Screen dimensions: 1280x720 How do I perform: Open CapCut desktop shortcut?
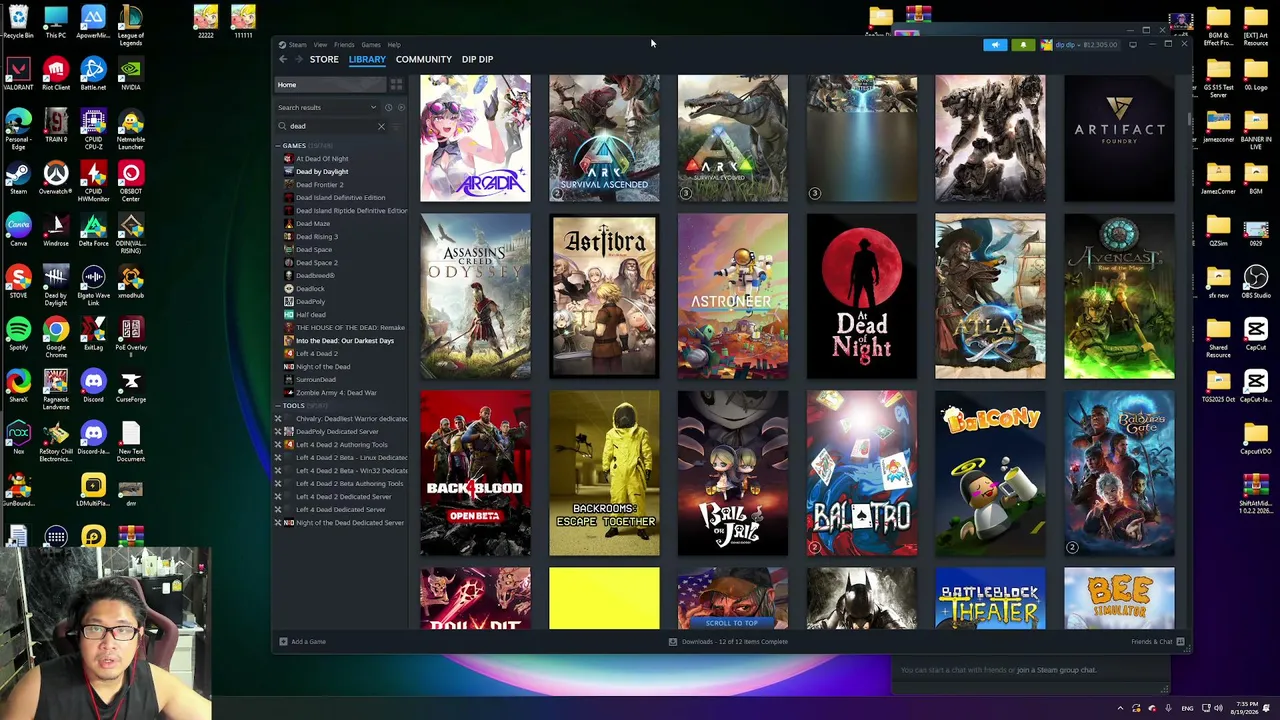[x=1256, y=334]
